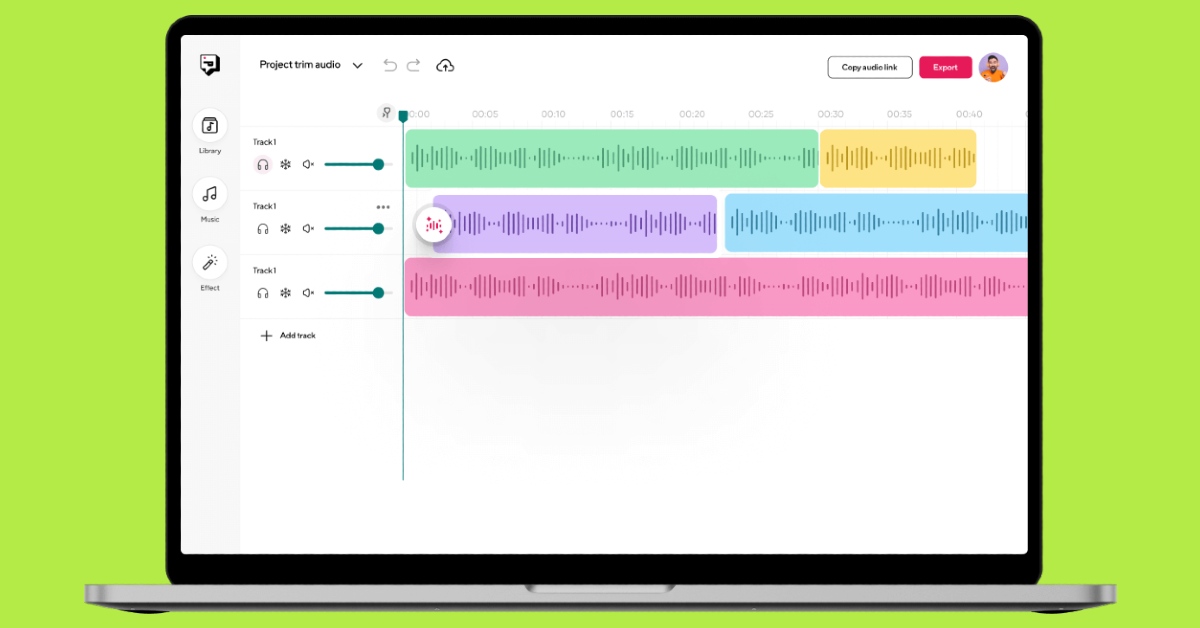The width and height of the screenshot is (1200, 628).
Task: Toggle headphones solo on green clip's track
Action: 263,164
